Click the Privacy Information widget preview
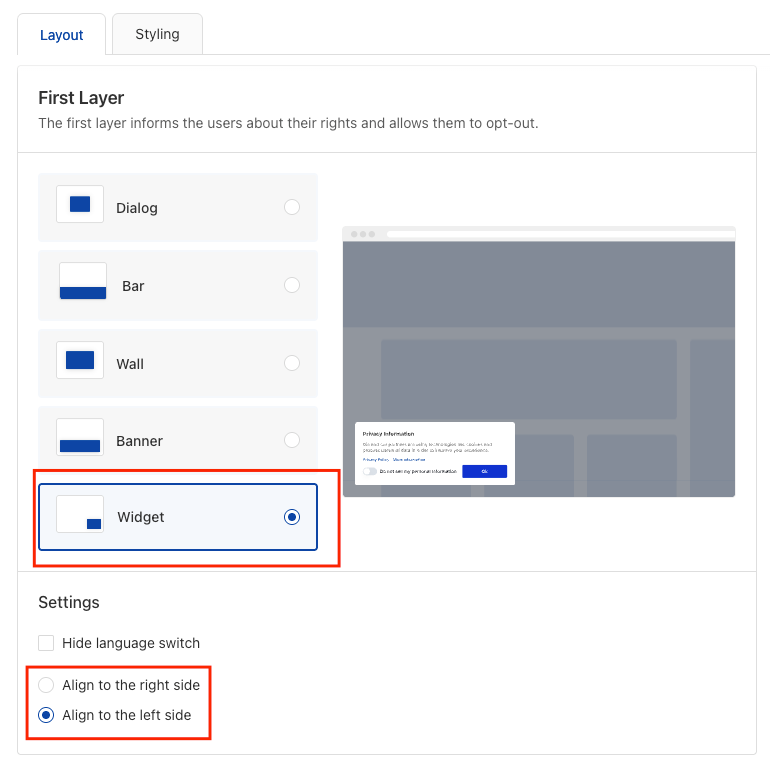This screenshot has width=770, height=769. tap(435, 453)
